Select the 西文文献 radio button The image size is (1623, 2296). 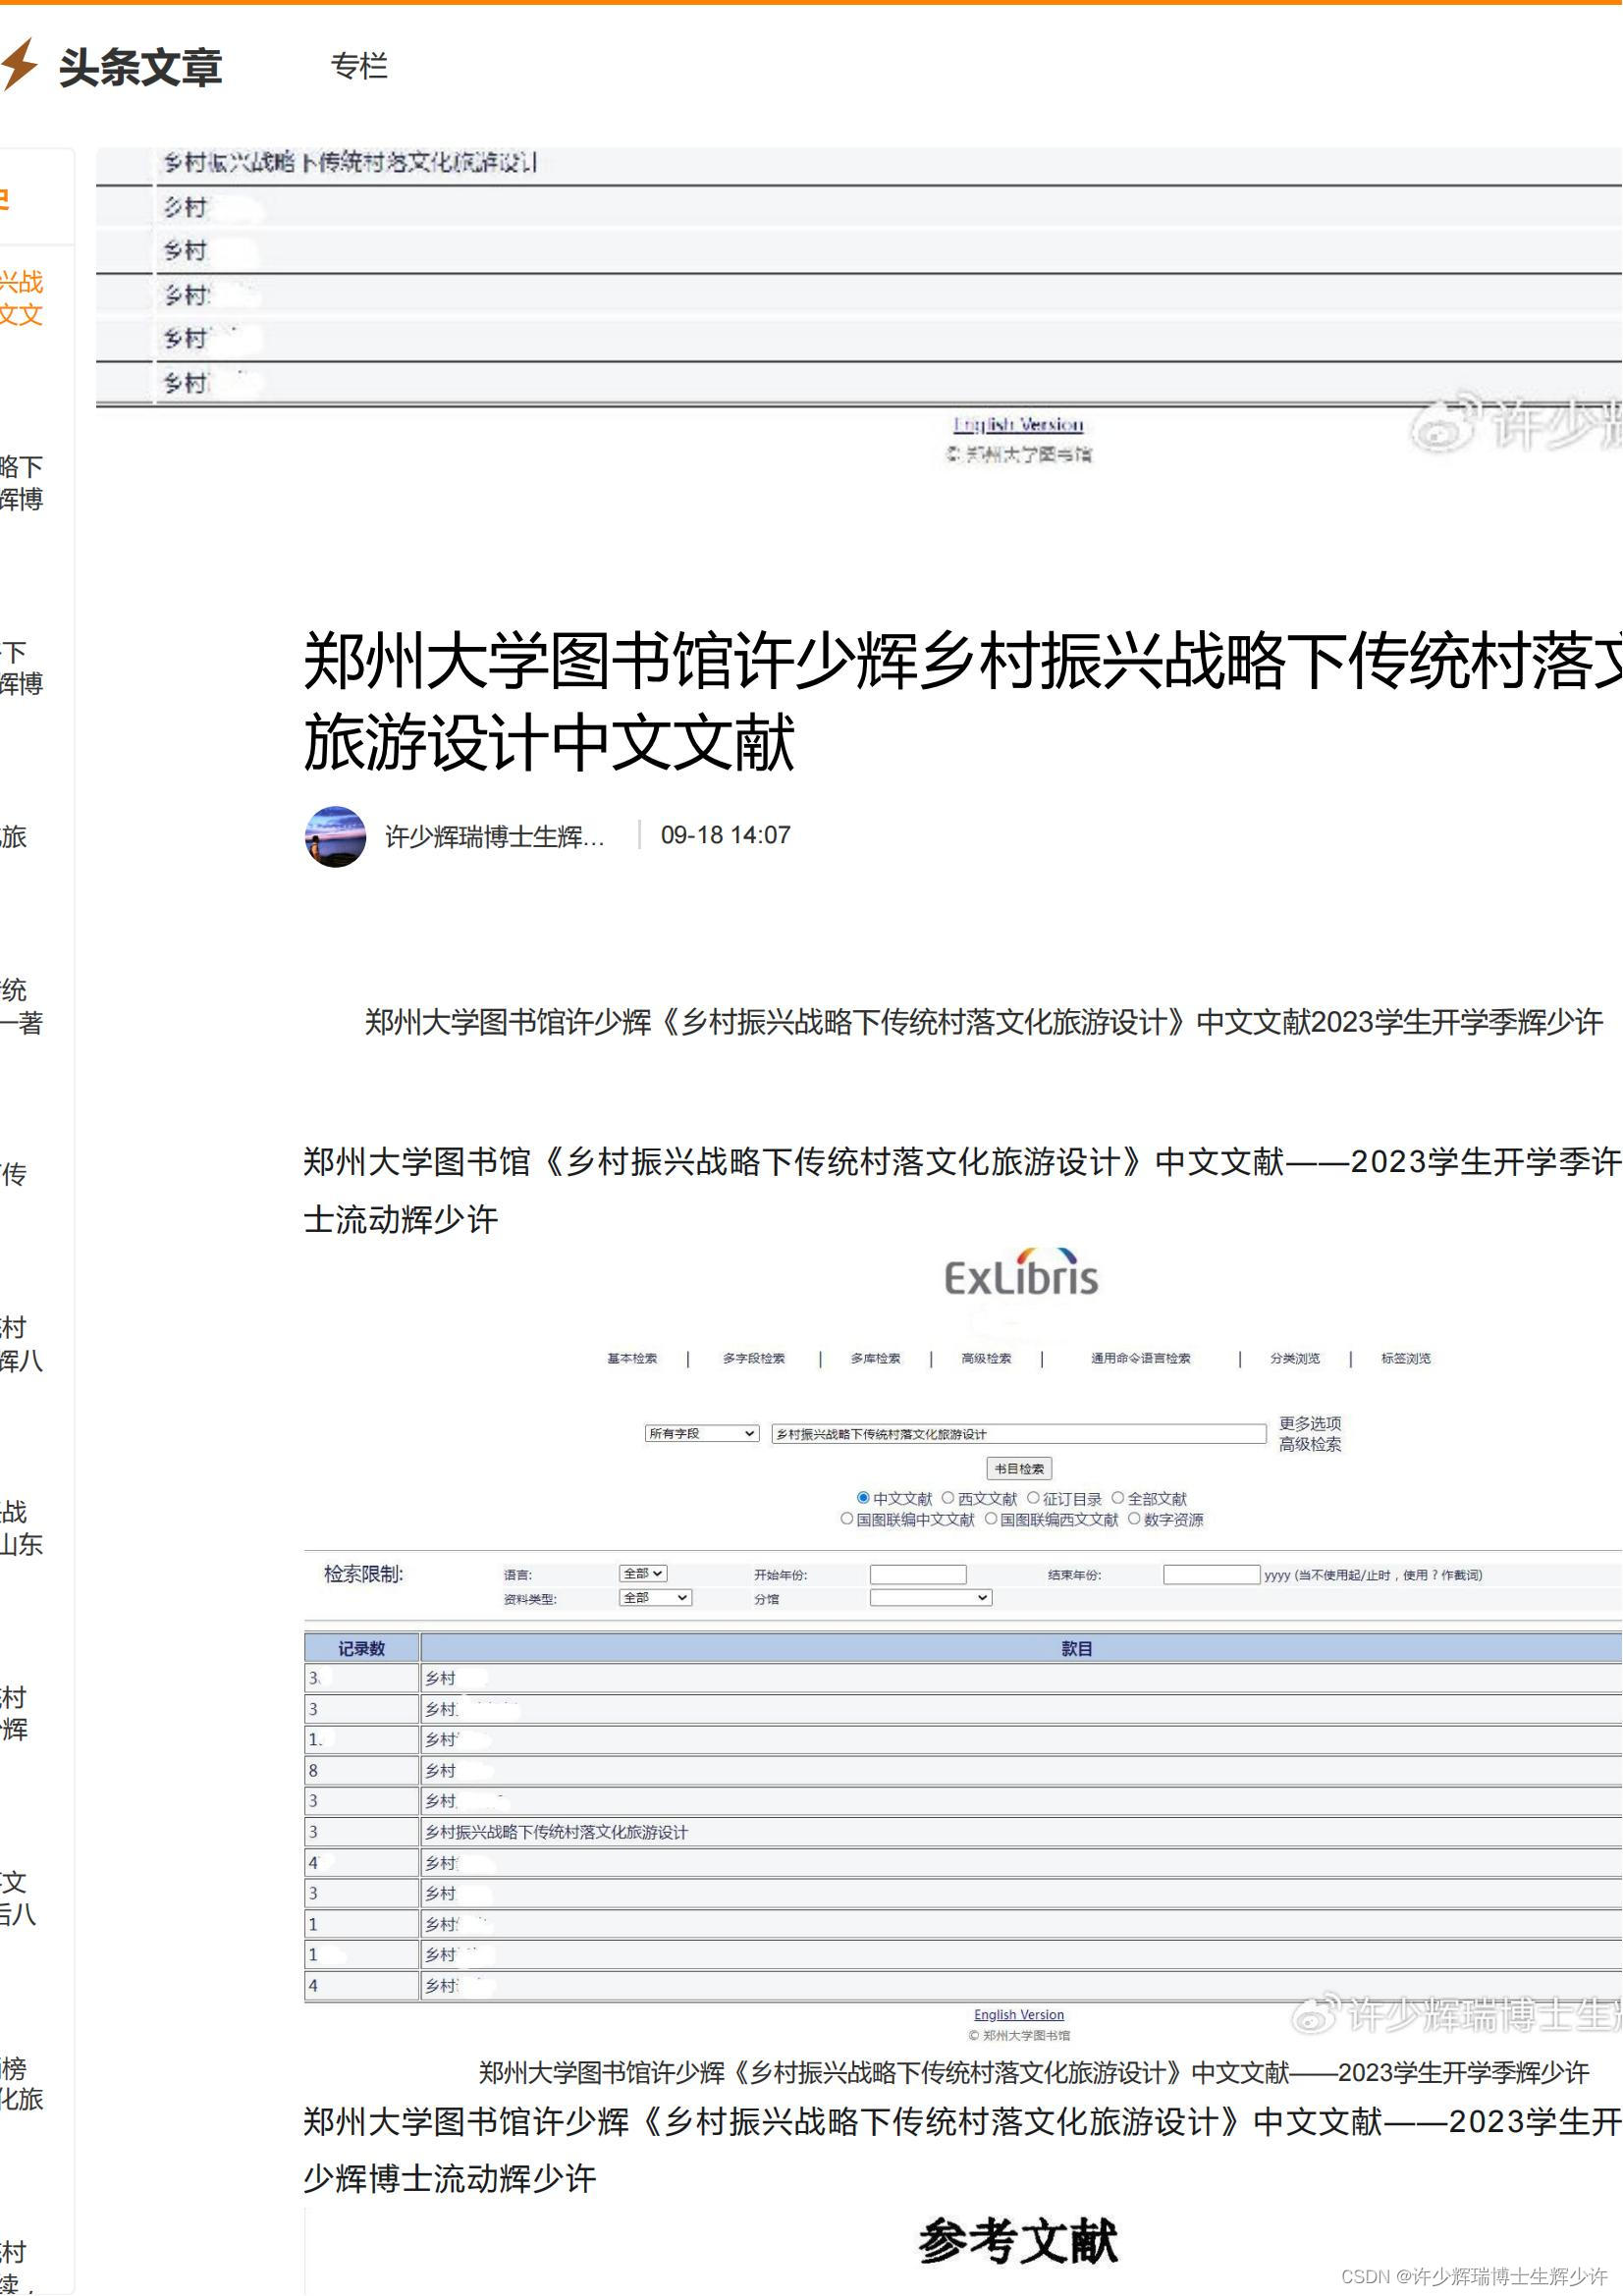coord(948,1498)
